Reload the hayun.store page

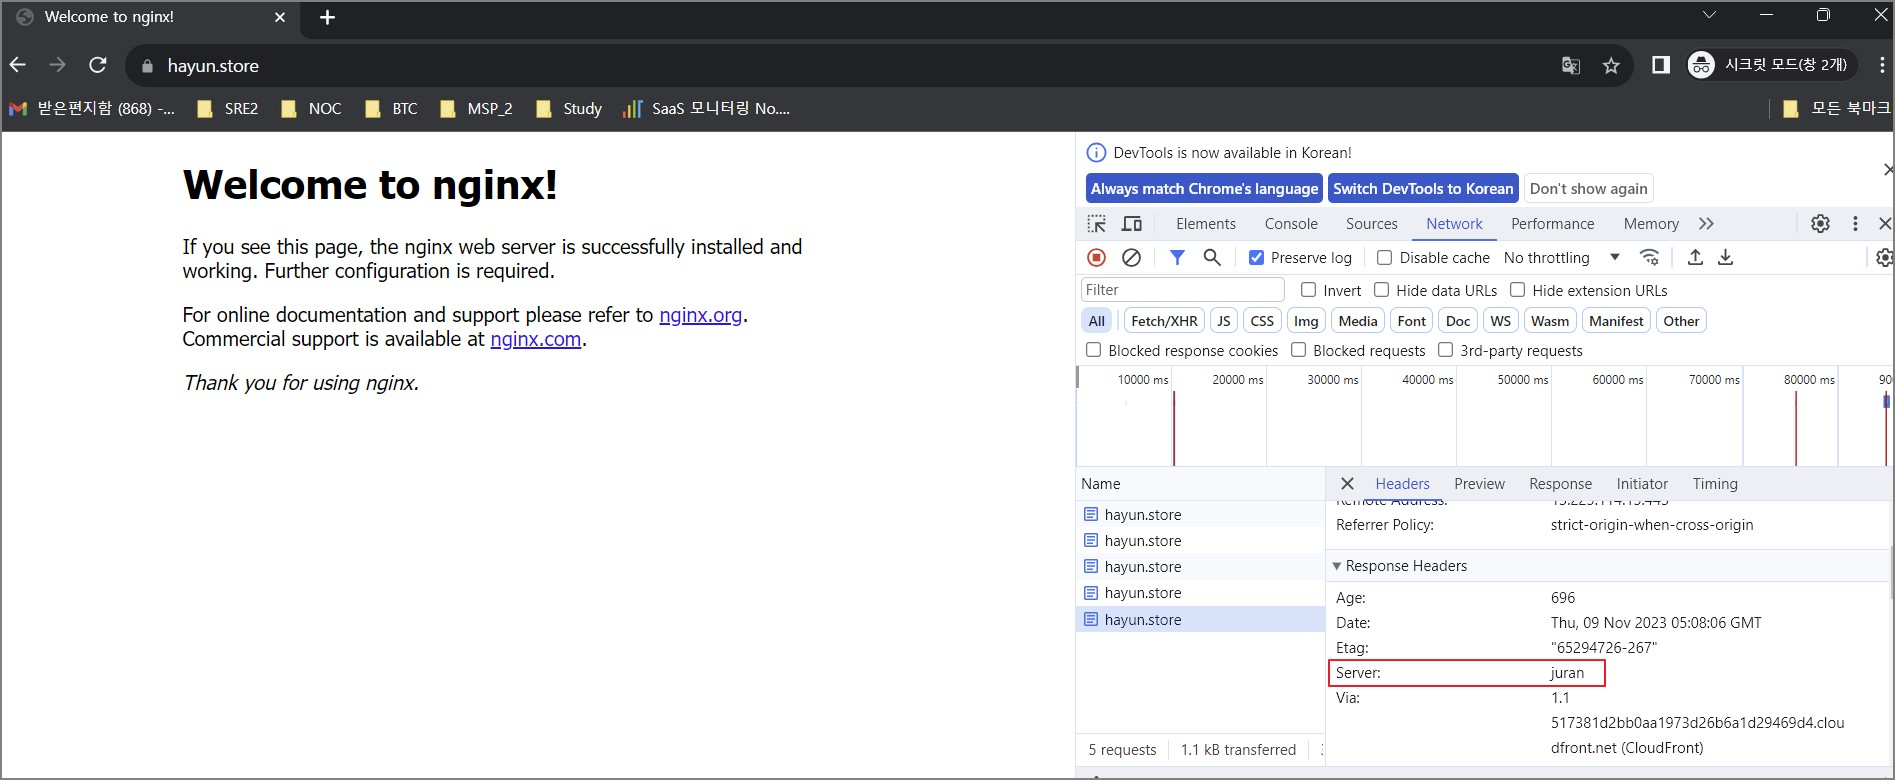[98, 65]
